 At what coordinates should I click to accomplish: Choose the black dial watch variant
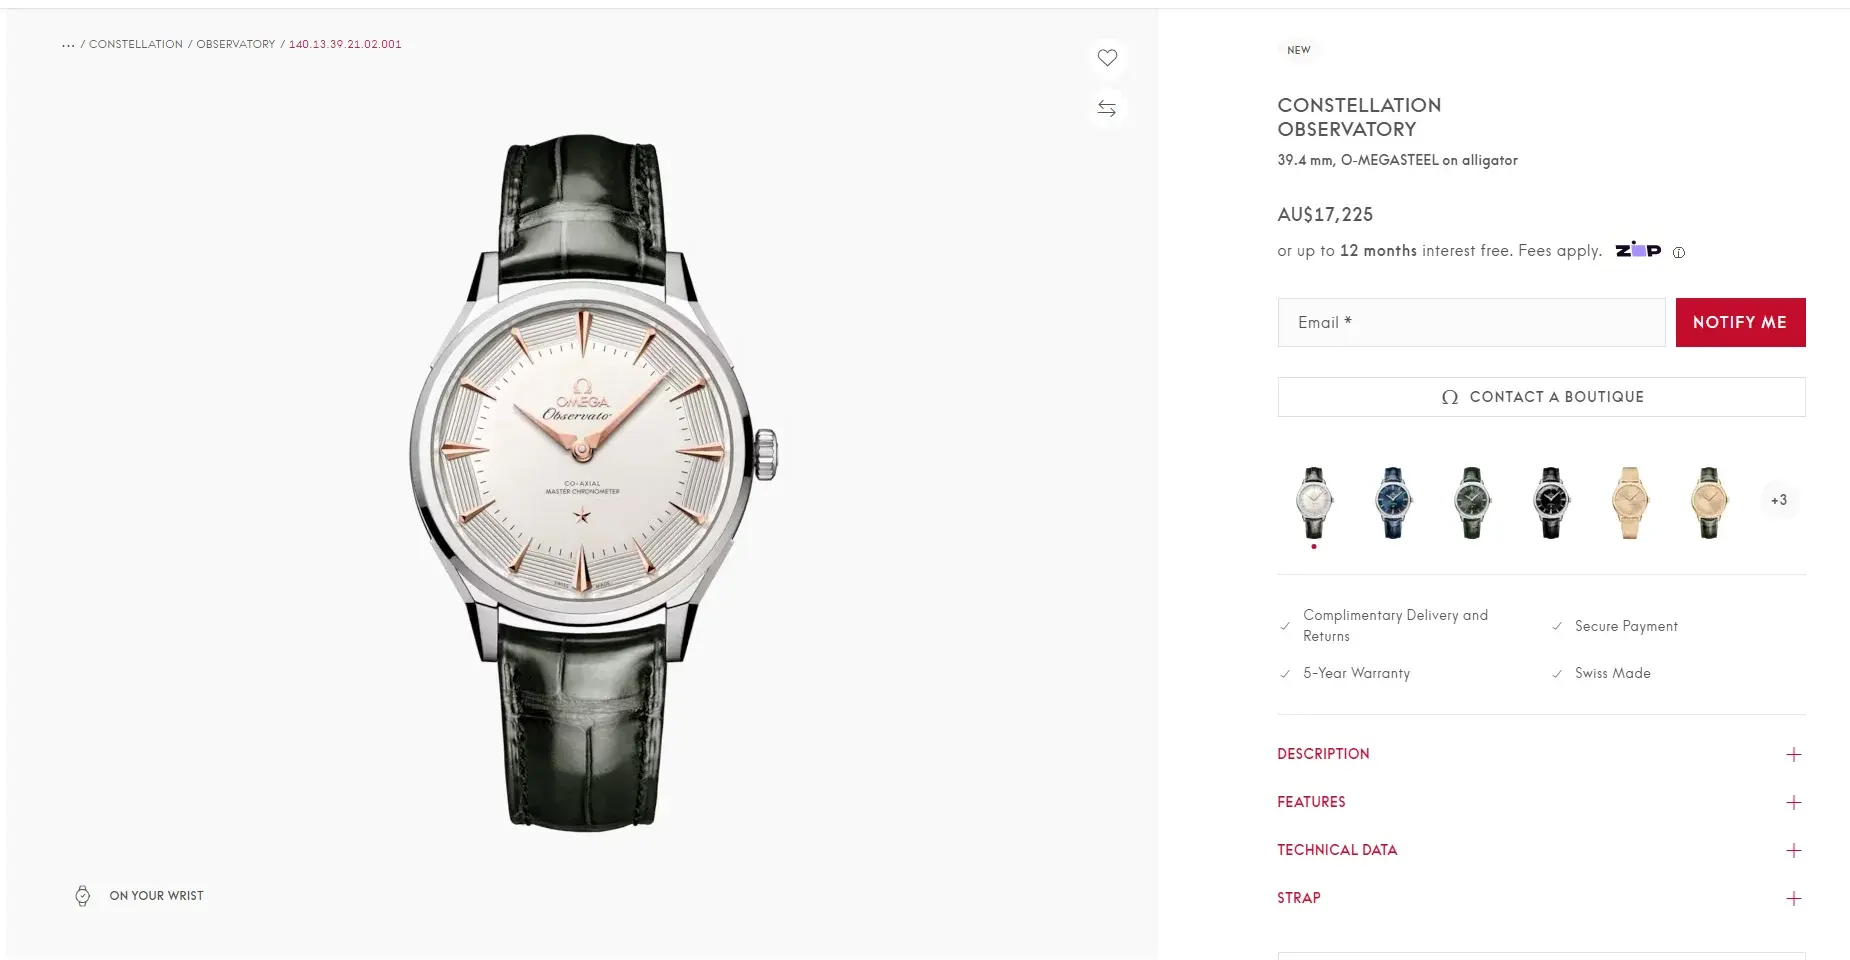(1551, 502)
